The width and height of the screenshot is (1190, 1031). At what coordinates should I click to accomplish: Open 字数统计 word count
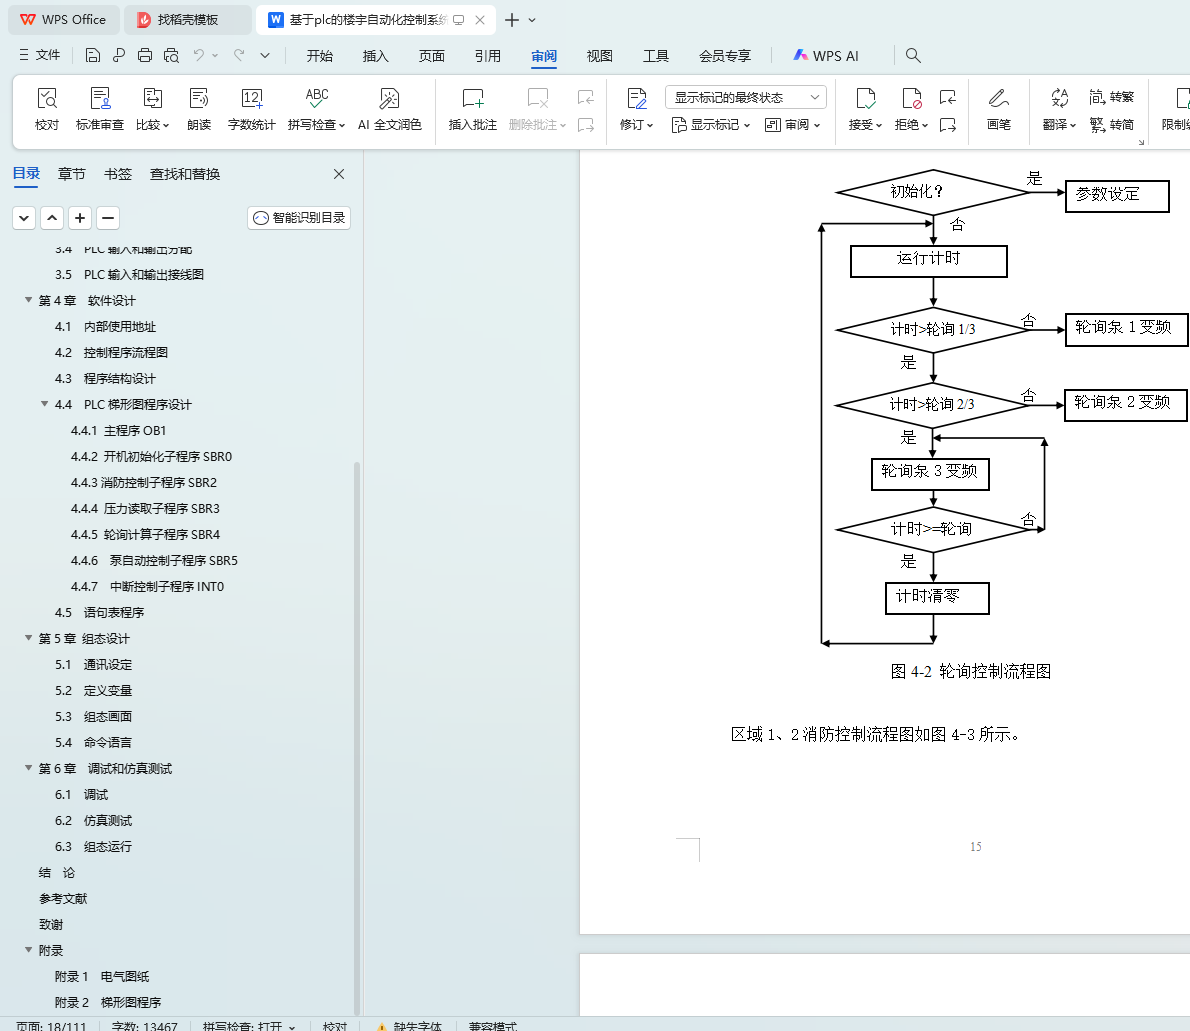[252, 109]
